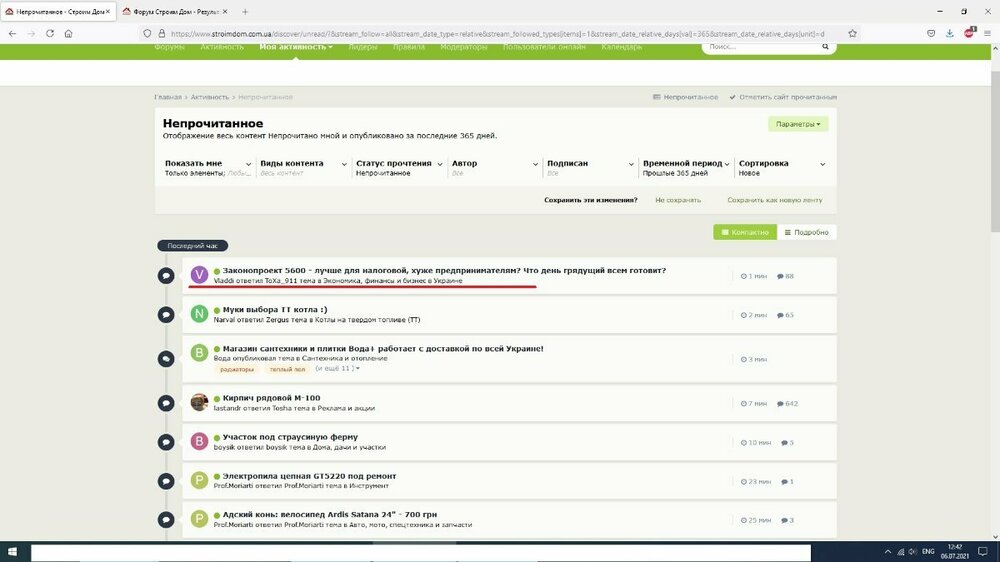The image size is (1000, 562).
Task: Expand Автор filter
Action: pos(495,167)
